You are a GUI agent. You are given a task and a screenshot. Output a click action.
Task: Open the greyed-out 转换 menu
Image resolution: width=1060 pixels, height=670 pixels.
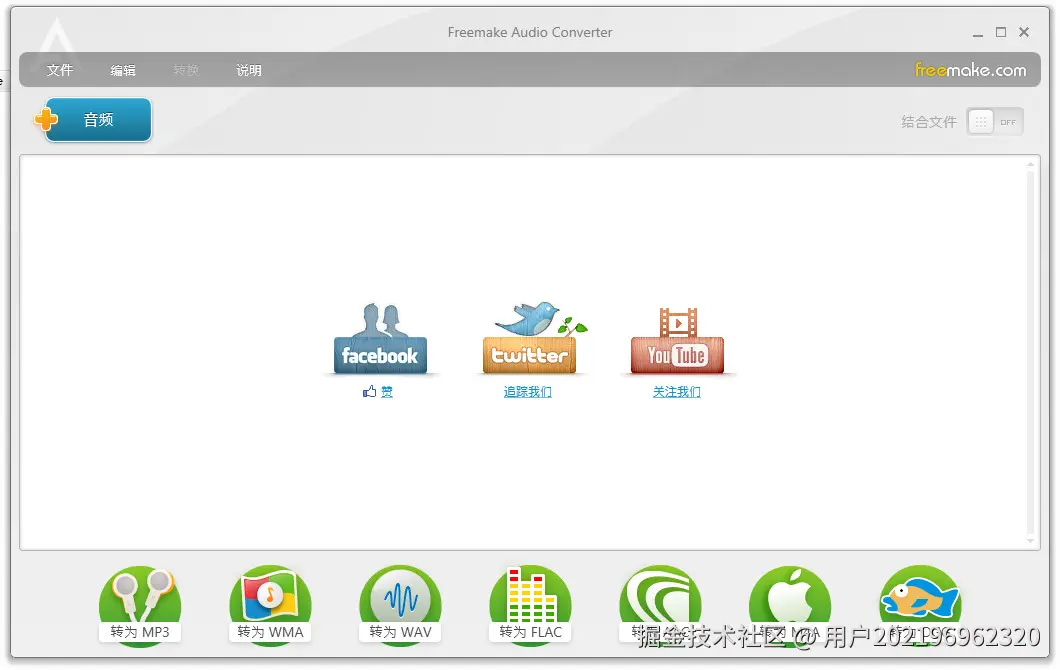[x=186, y=70]
